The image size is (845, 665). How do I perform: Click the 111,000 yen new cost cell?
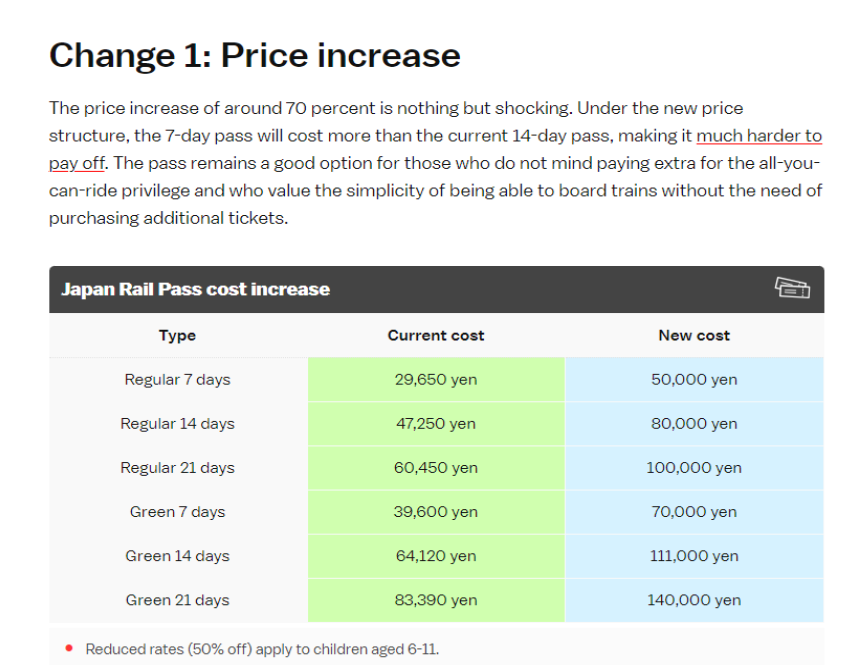(694, 556)
